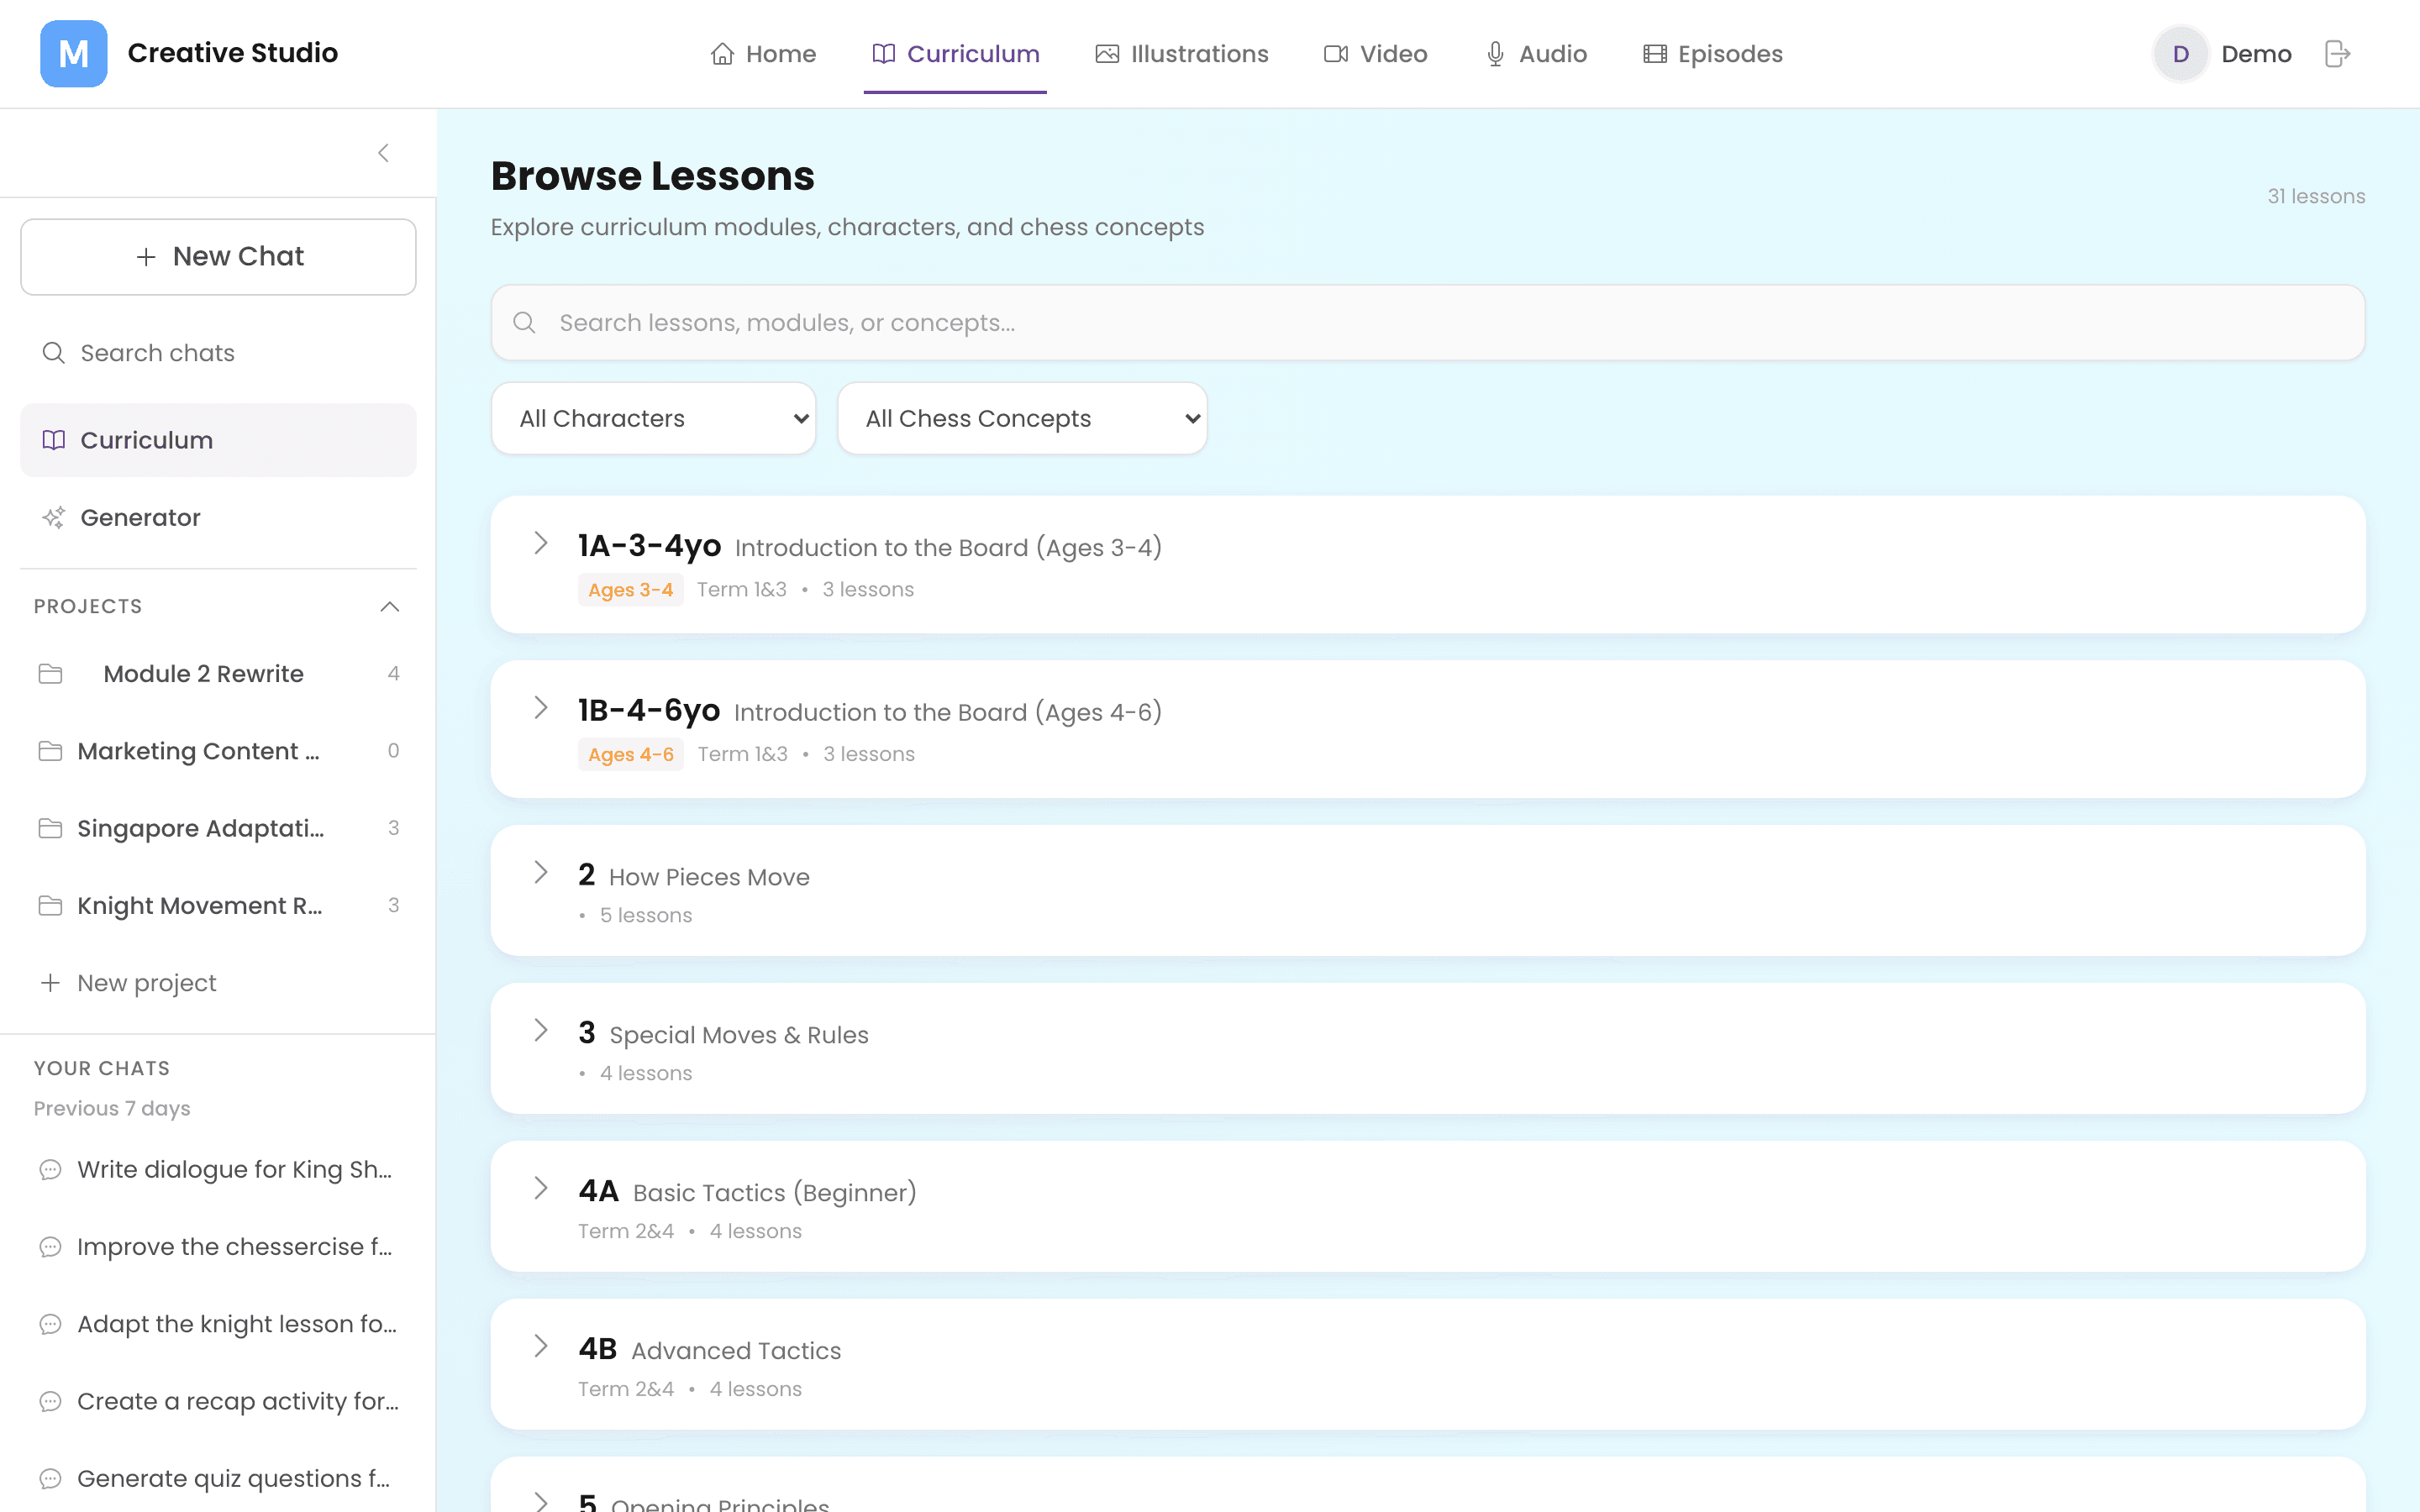Image resolution: width=2420 pixels, height=1512 pixels.
Task: Click the plus icon beside New project
Action: coord(50,983)
